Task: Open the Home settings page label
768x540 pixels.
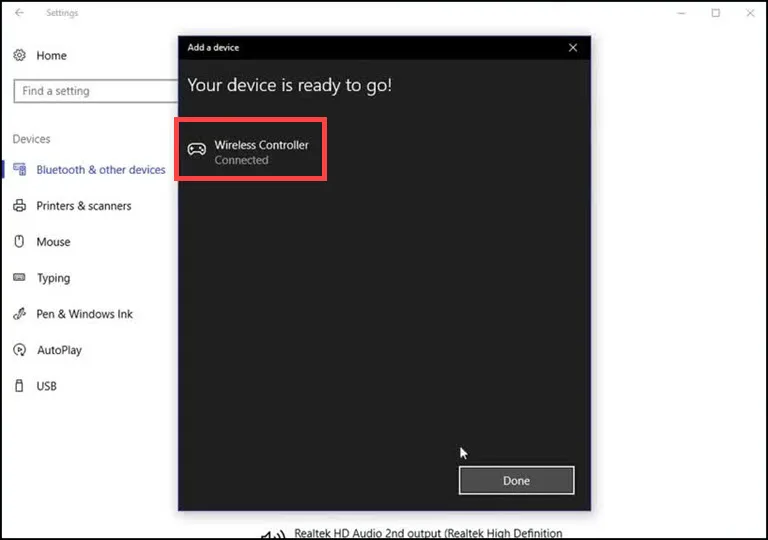Action: click(x=51, y=56)
